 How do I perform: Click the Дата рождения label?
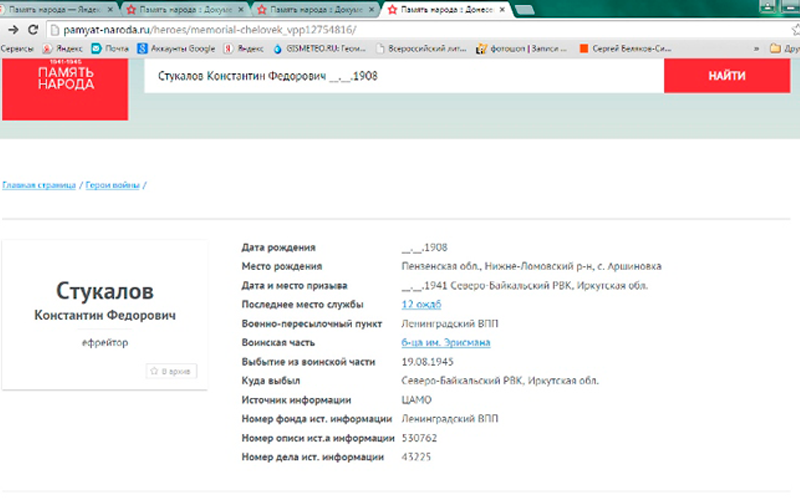point(279,247)
